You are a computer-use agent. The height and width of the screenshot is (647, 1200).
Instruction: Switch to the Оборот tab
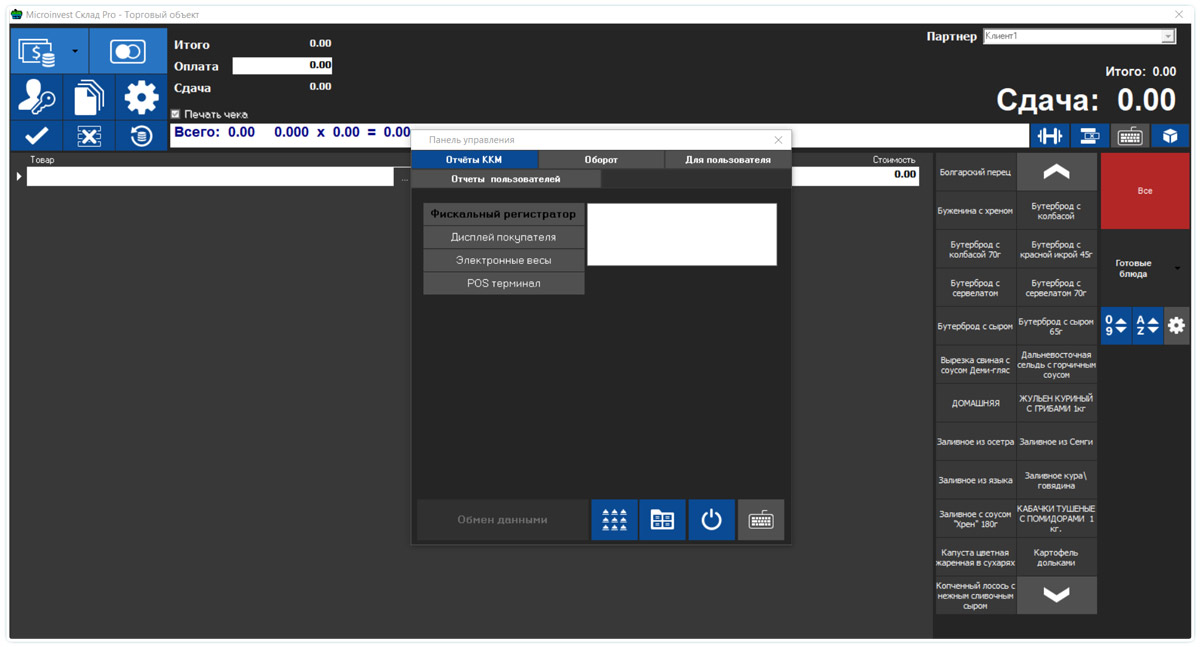601,160
